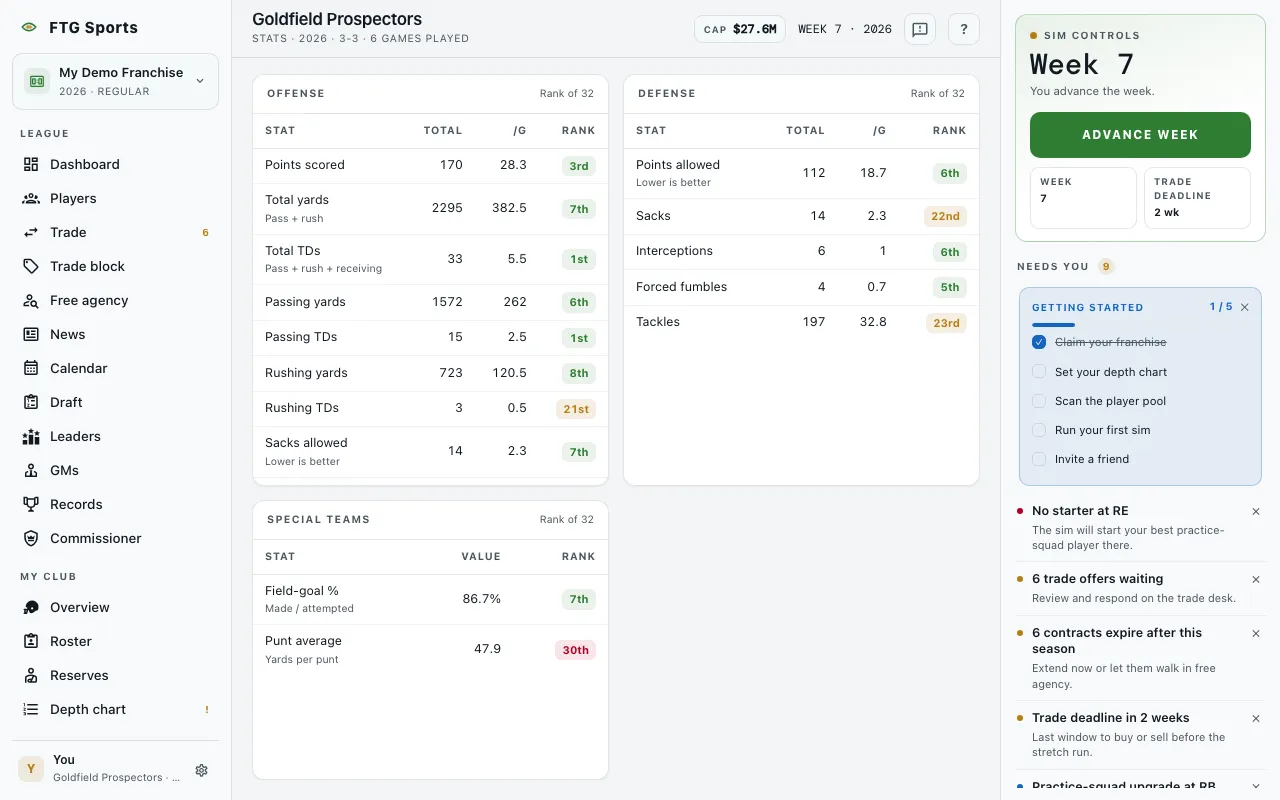Open Records trophy icon
This screenshot has width=1280, height=800.
click(x=31, y=504)
